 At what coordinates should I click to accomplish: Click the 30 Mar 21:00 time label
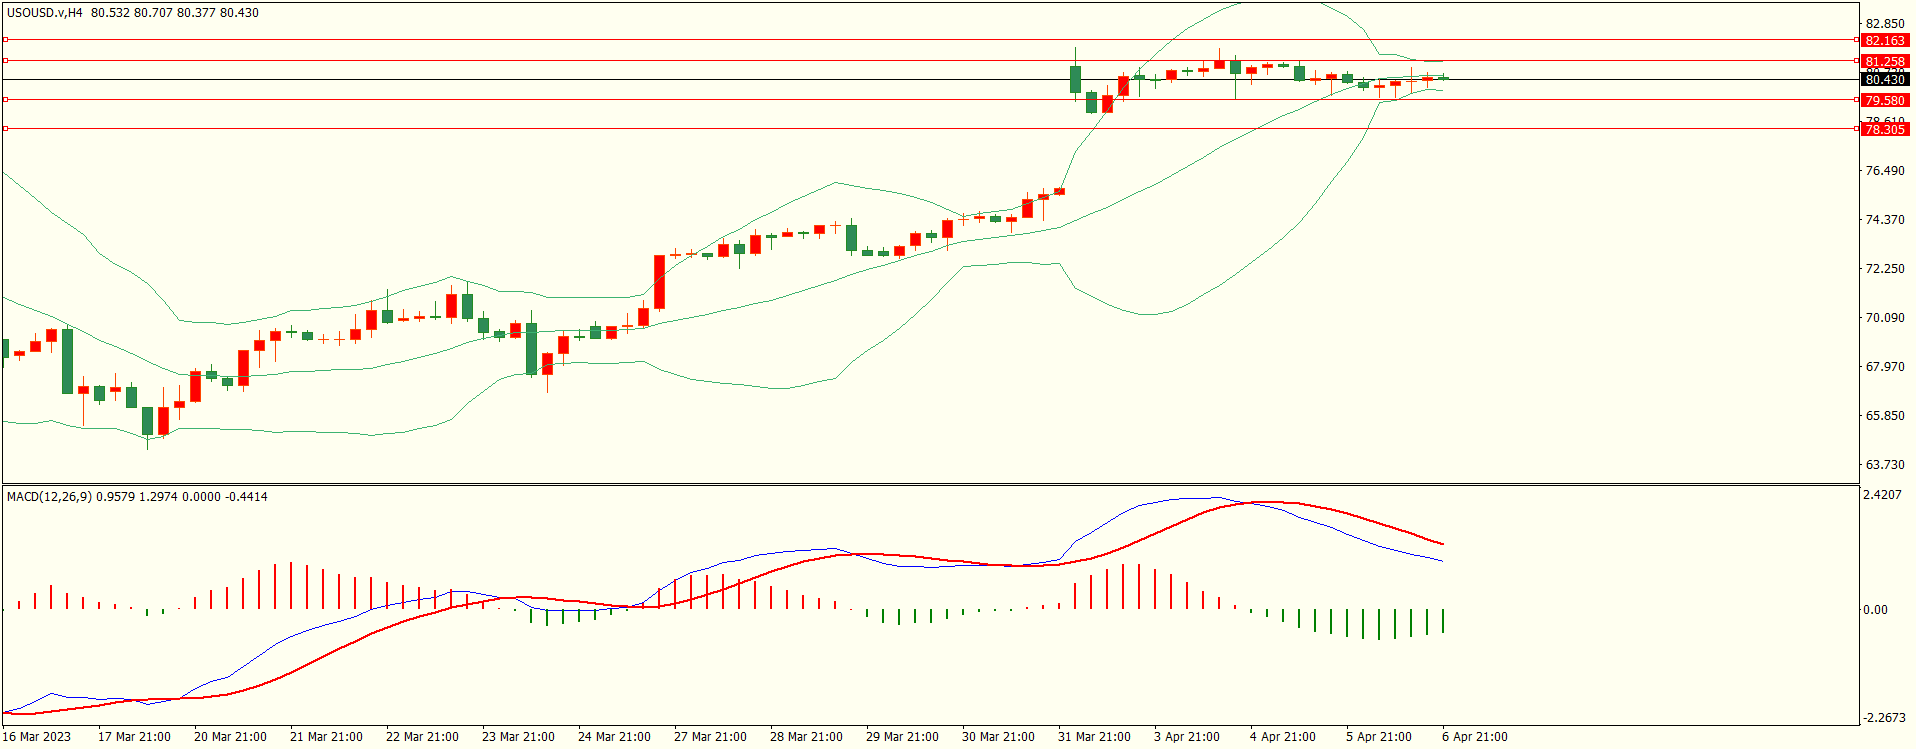click(x=998, y=737)
